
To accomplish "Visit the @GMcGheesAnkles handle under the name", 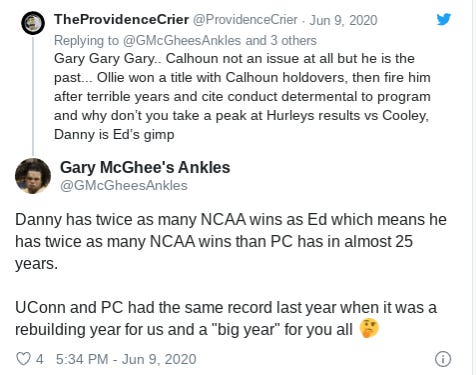I will click(x=124, y=185).
